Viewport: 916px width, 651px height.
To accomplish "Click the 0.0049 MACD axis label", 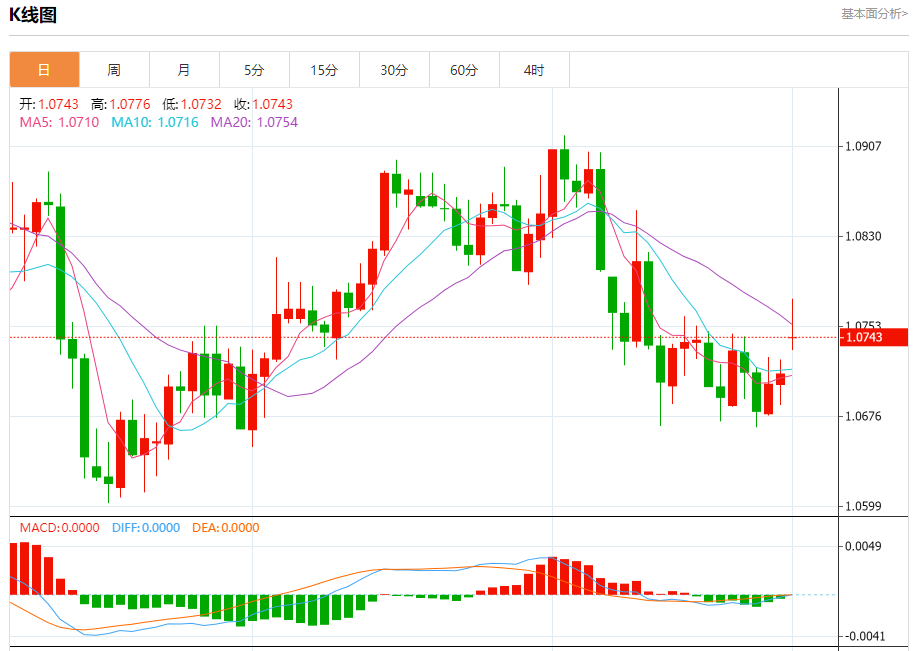I will click(863, 546).
